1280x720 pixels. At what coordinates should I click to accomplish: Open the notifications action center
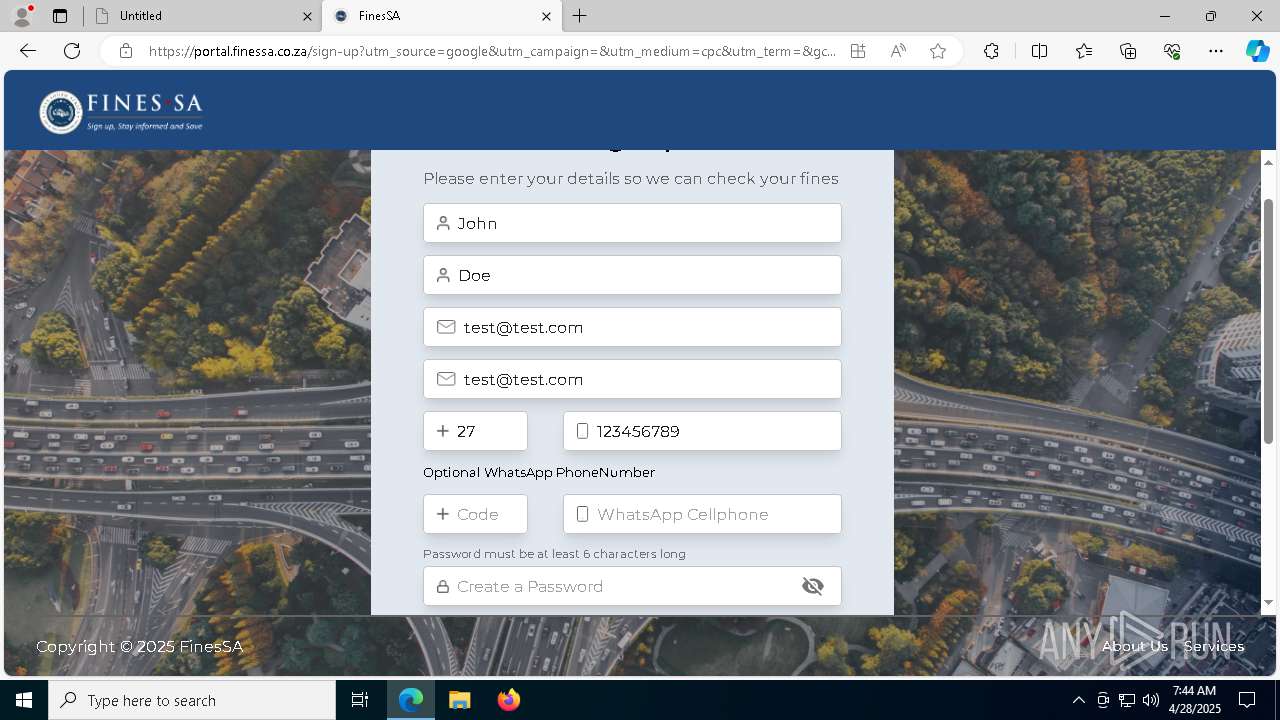click(x=1247, y=700)
